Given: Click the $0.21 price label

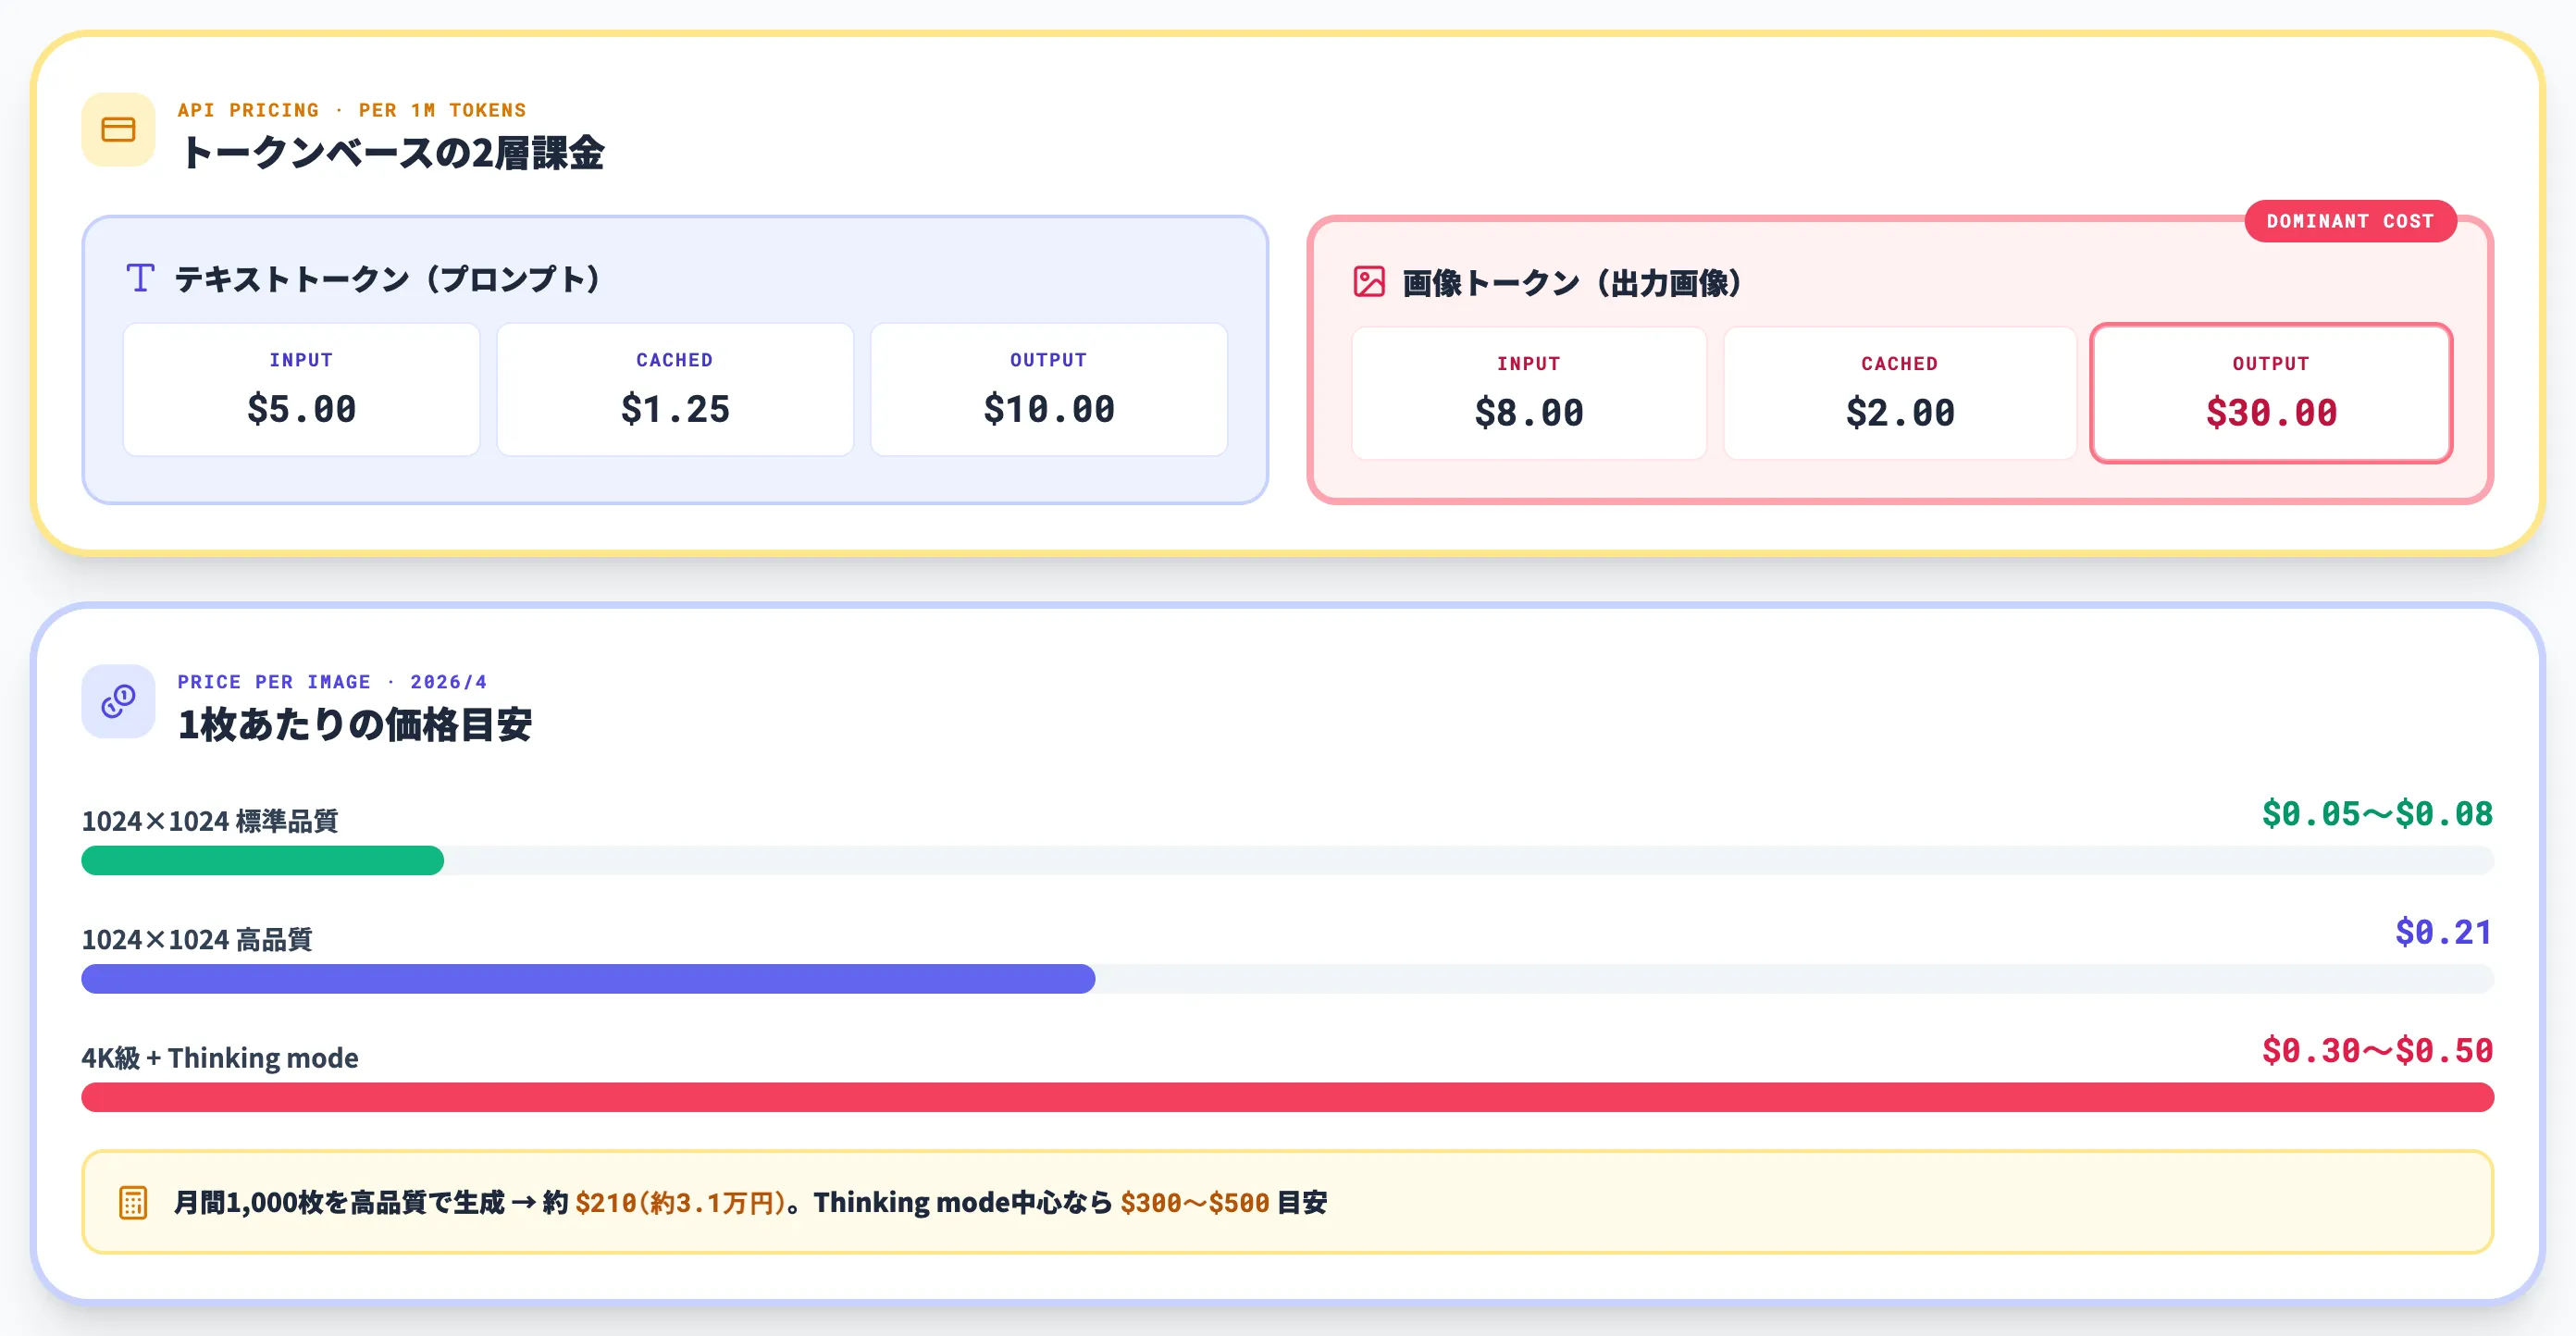Looking at the screenshot, I should (x=2442, y=932).
